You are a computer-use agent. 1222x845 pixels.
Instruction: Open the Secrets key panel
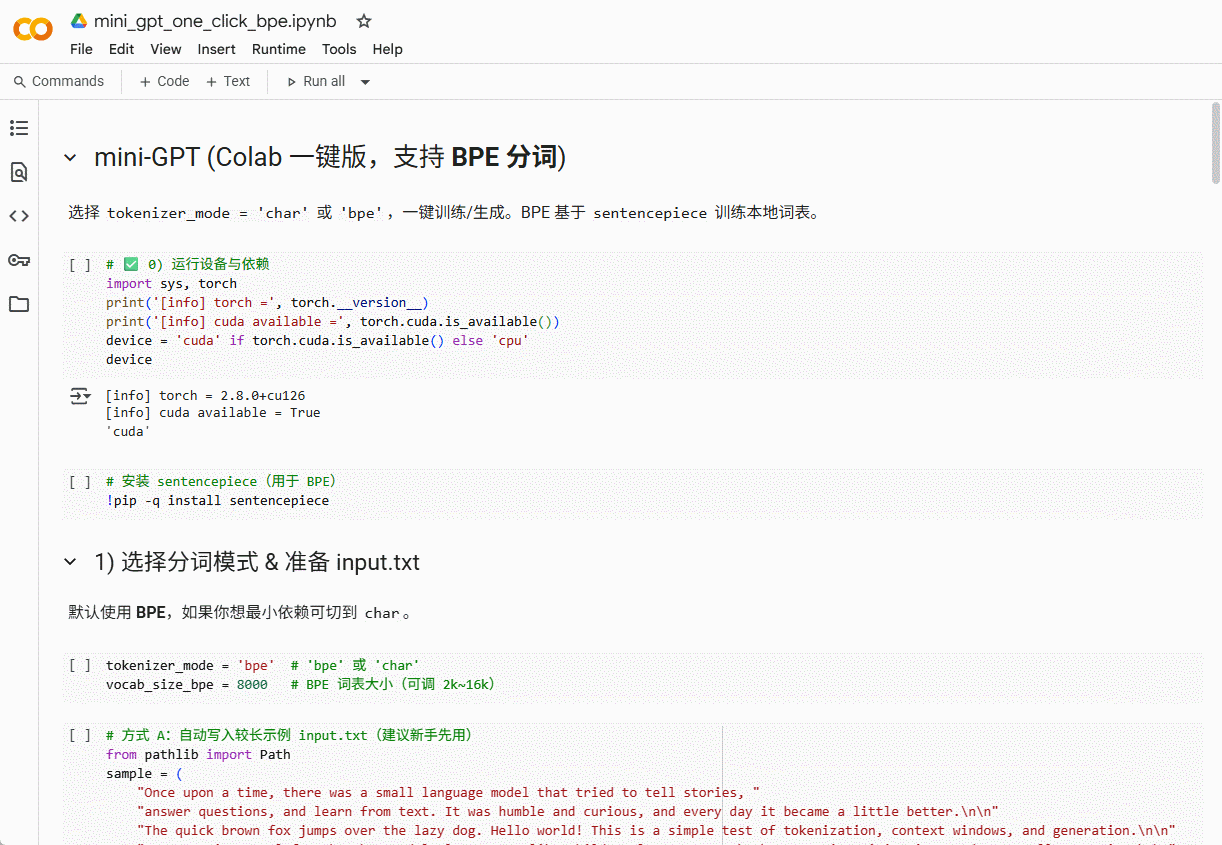[19, 260]
